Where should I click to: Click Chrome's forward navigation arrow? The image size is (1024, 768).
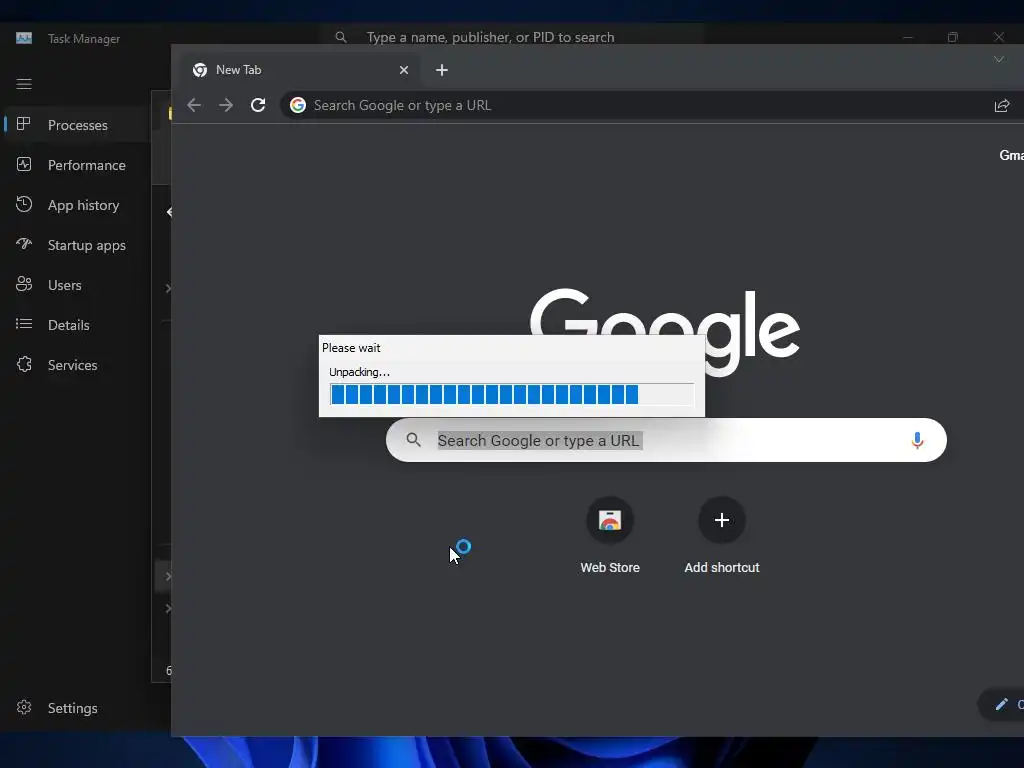226,105
